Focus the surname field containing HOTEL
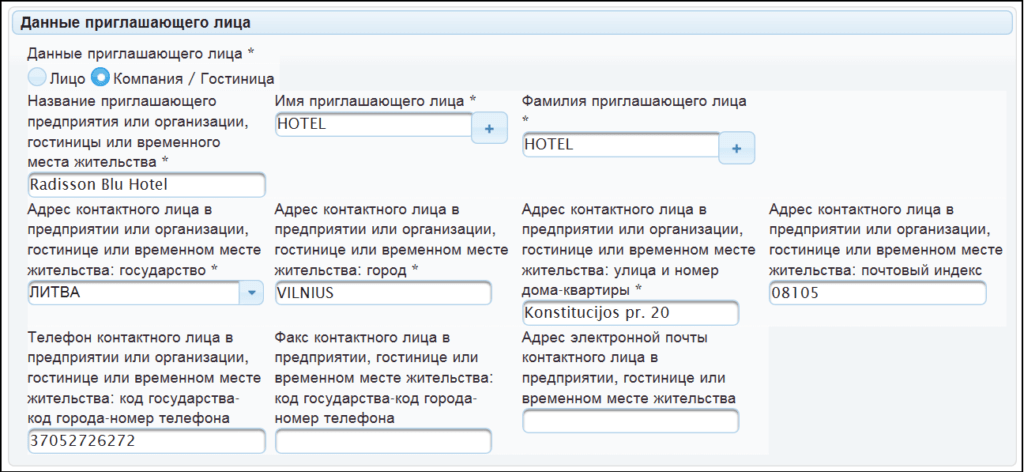This screenshot has width=1024, height=472. click(620, 145)
